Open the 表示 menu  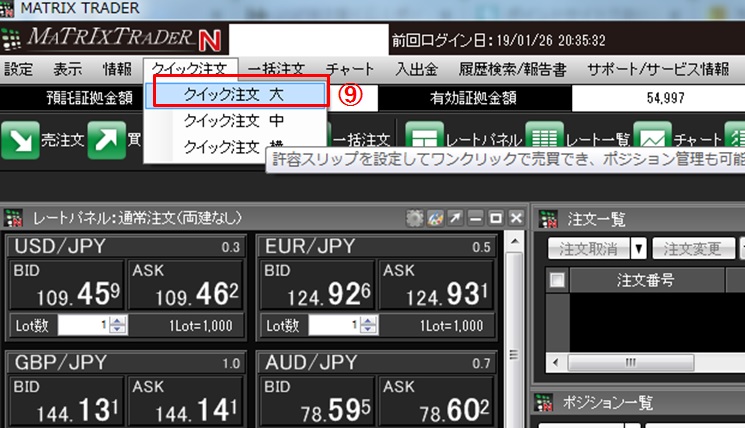67,69
